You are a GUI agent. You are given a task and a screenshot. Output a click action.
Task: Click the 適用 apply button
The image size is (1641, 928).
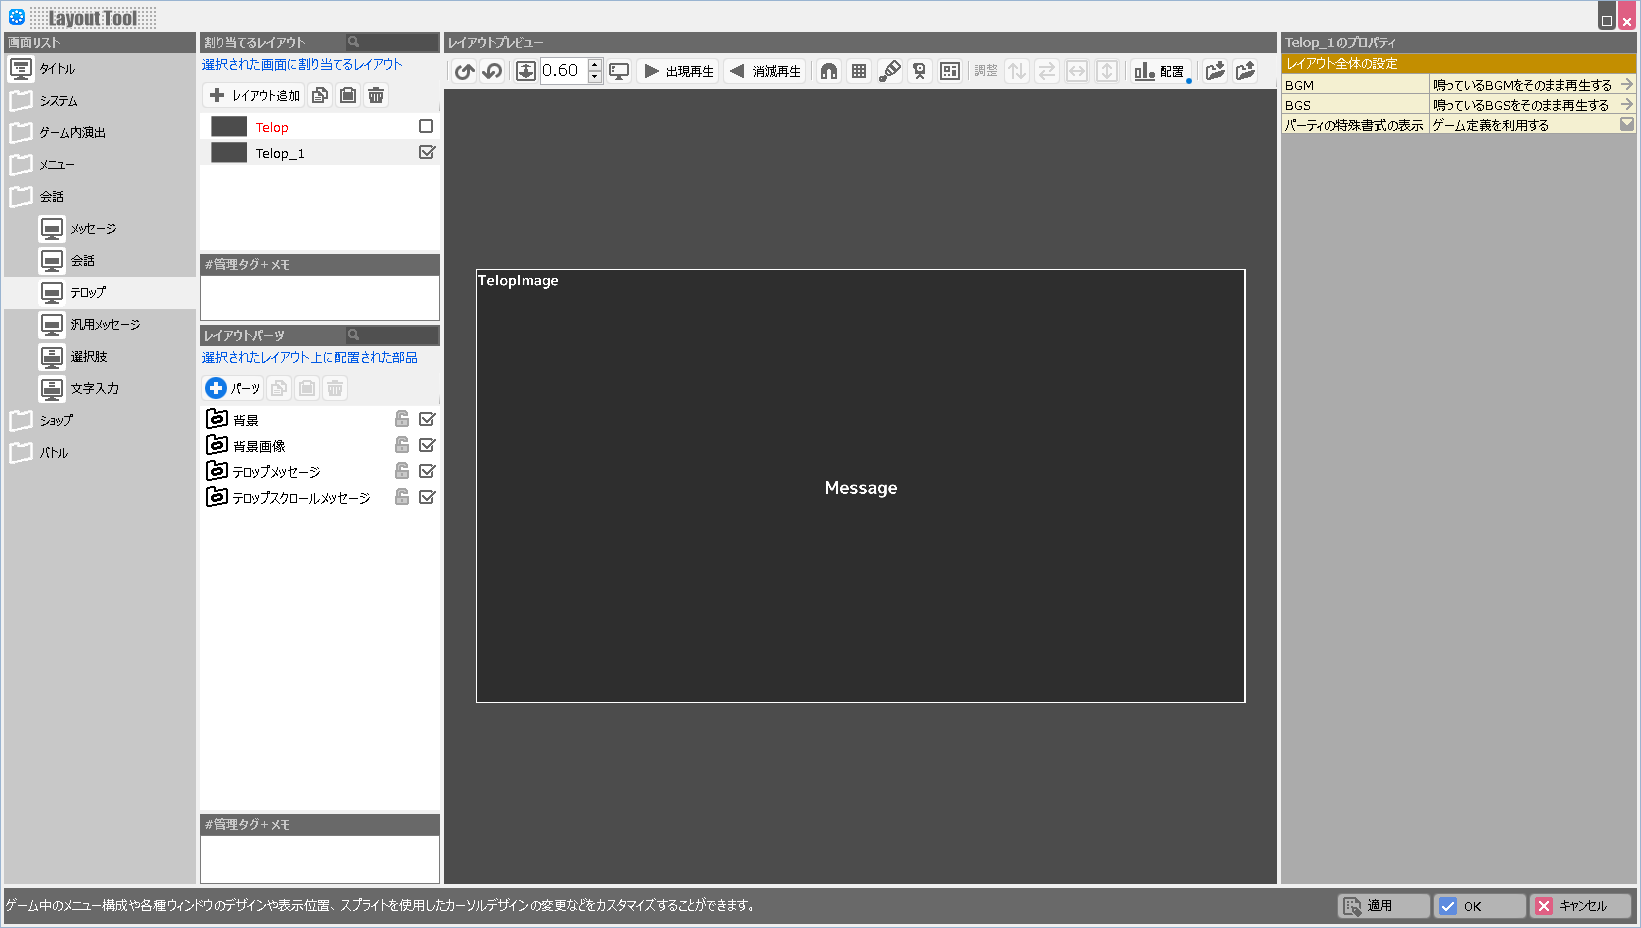pyautogui.click(x=1383, y=906)
